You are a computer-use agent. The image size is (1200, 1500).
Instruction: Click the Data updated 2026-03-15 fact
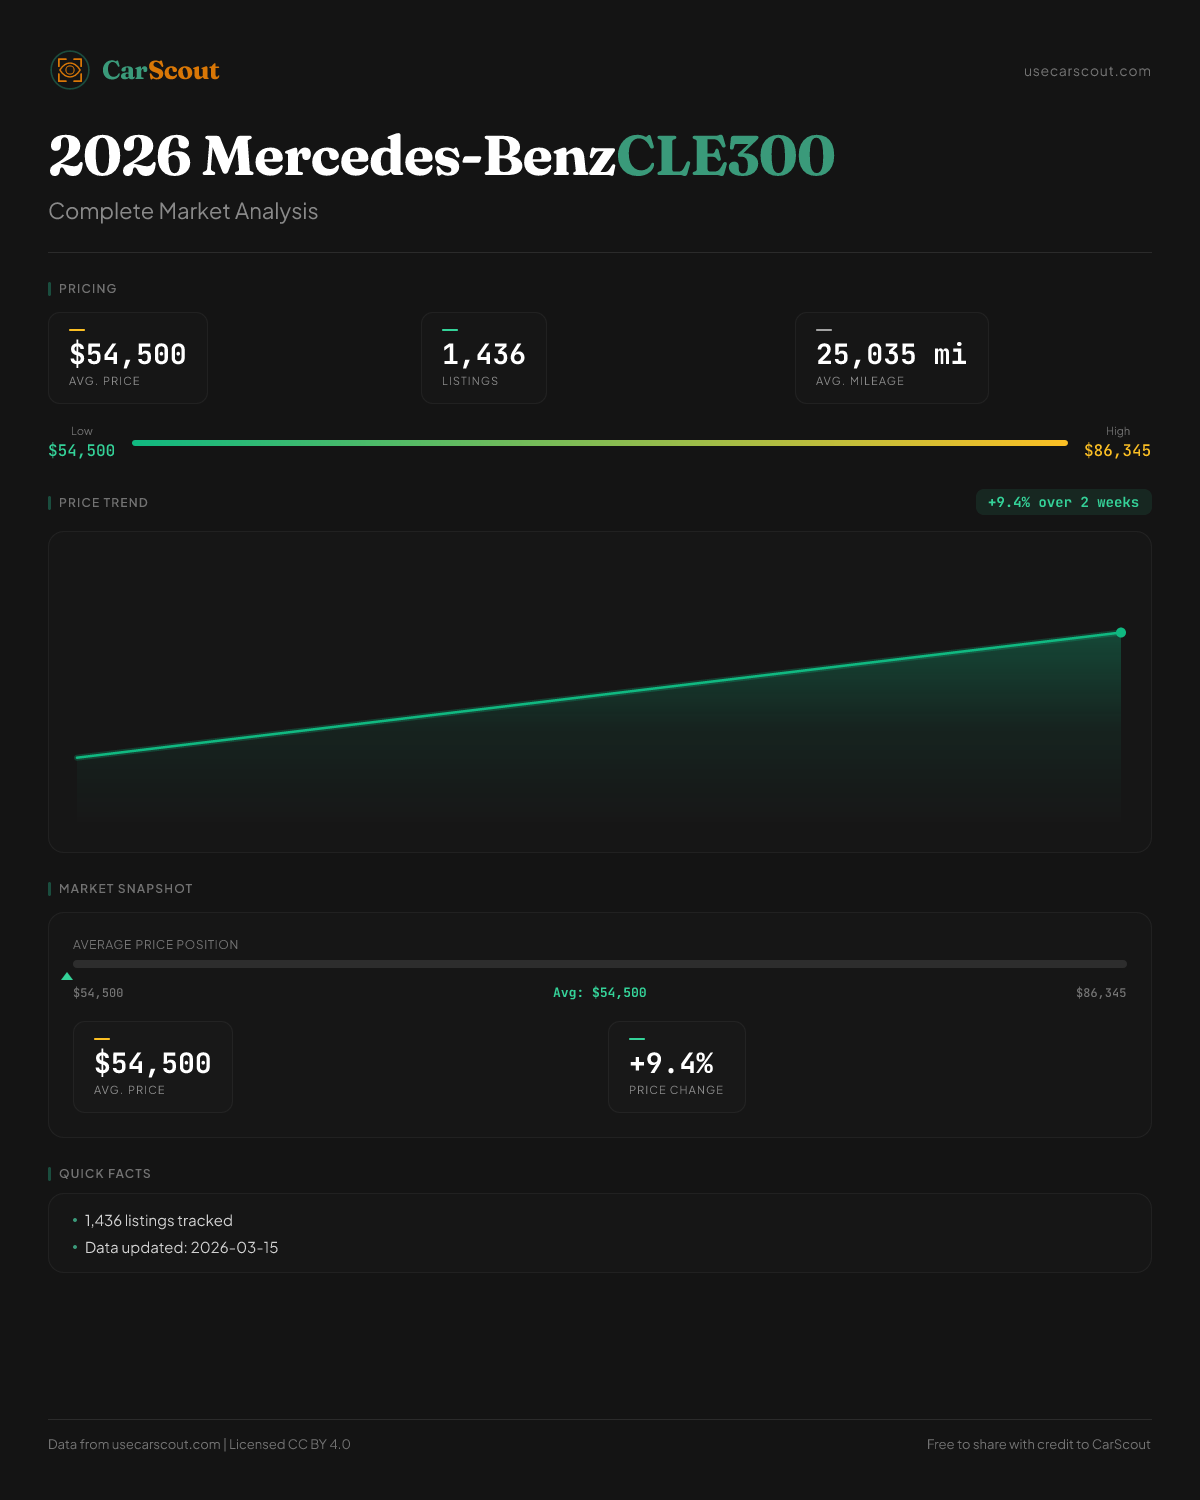181,1247
